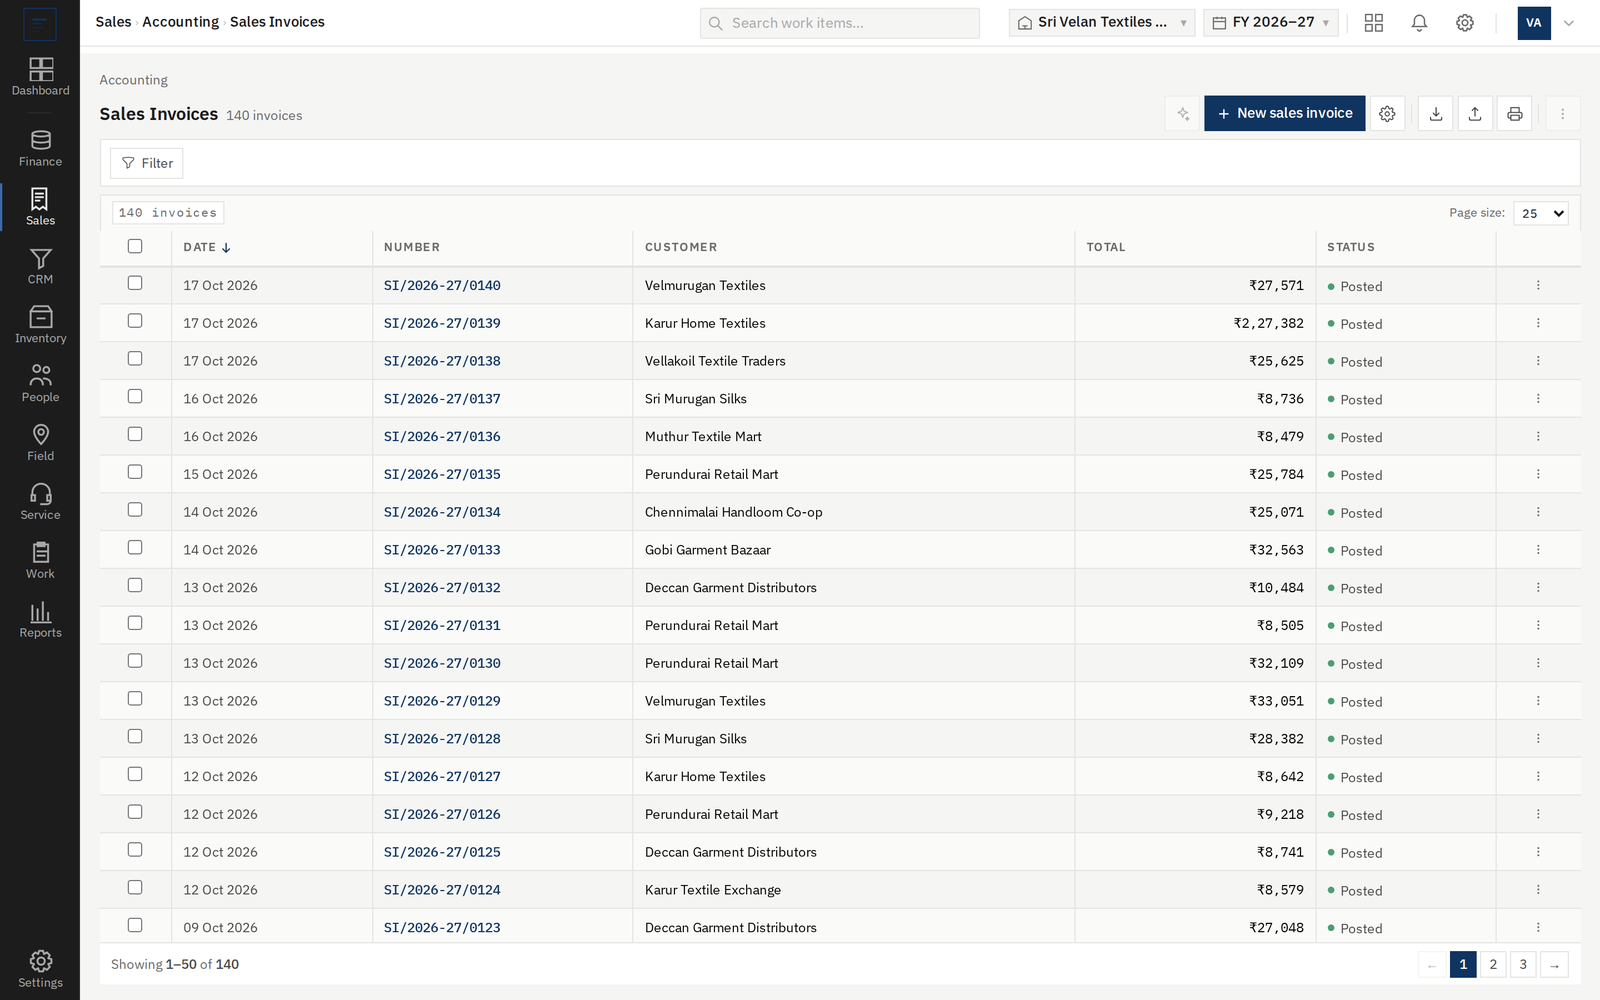Open the Finance module

click(x=40, y=149)
